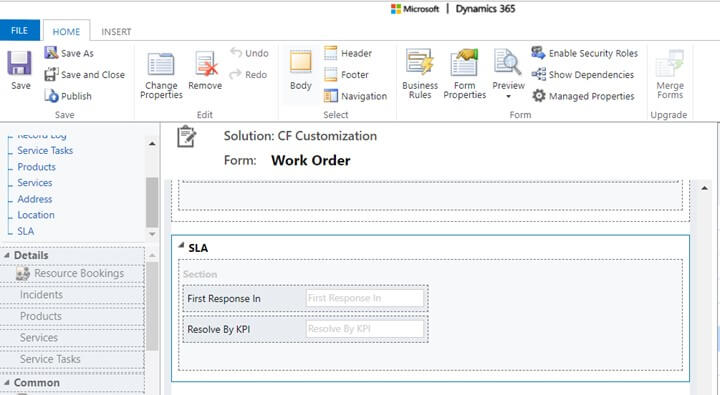Open Managed Properties with the gear icon

(539, 96)
